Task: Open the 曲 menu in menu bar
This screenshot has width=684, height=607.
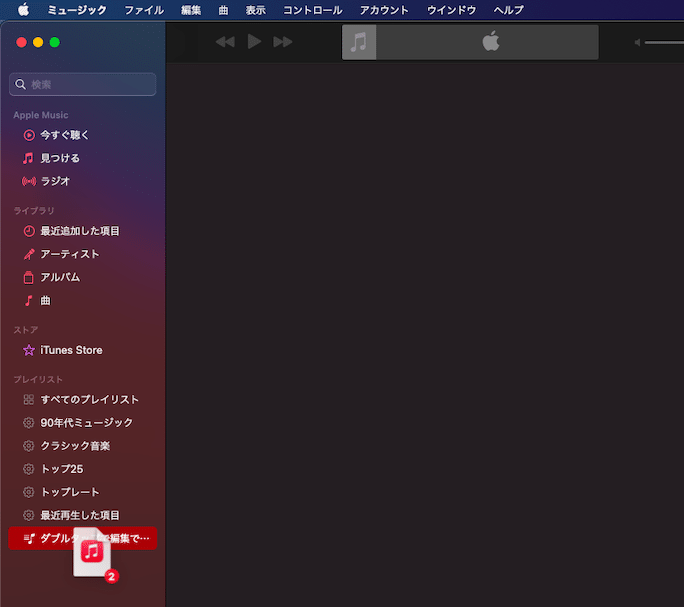Action: [x=223, y=10]
